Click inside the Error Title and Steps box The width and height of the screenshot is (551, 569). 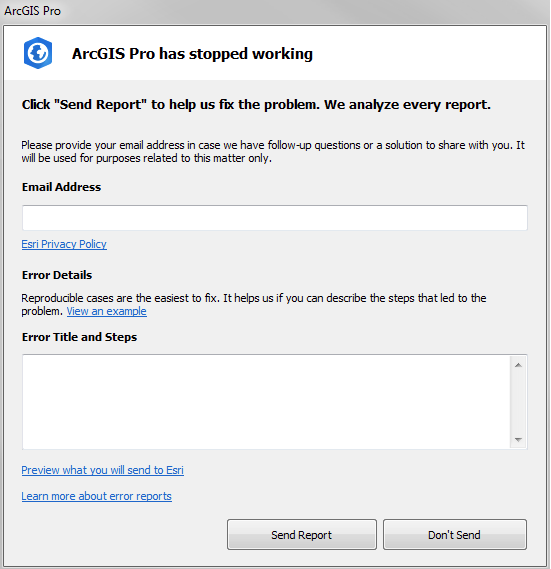click(x=266, y=402)
